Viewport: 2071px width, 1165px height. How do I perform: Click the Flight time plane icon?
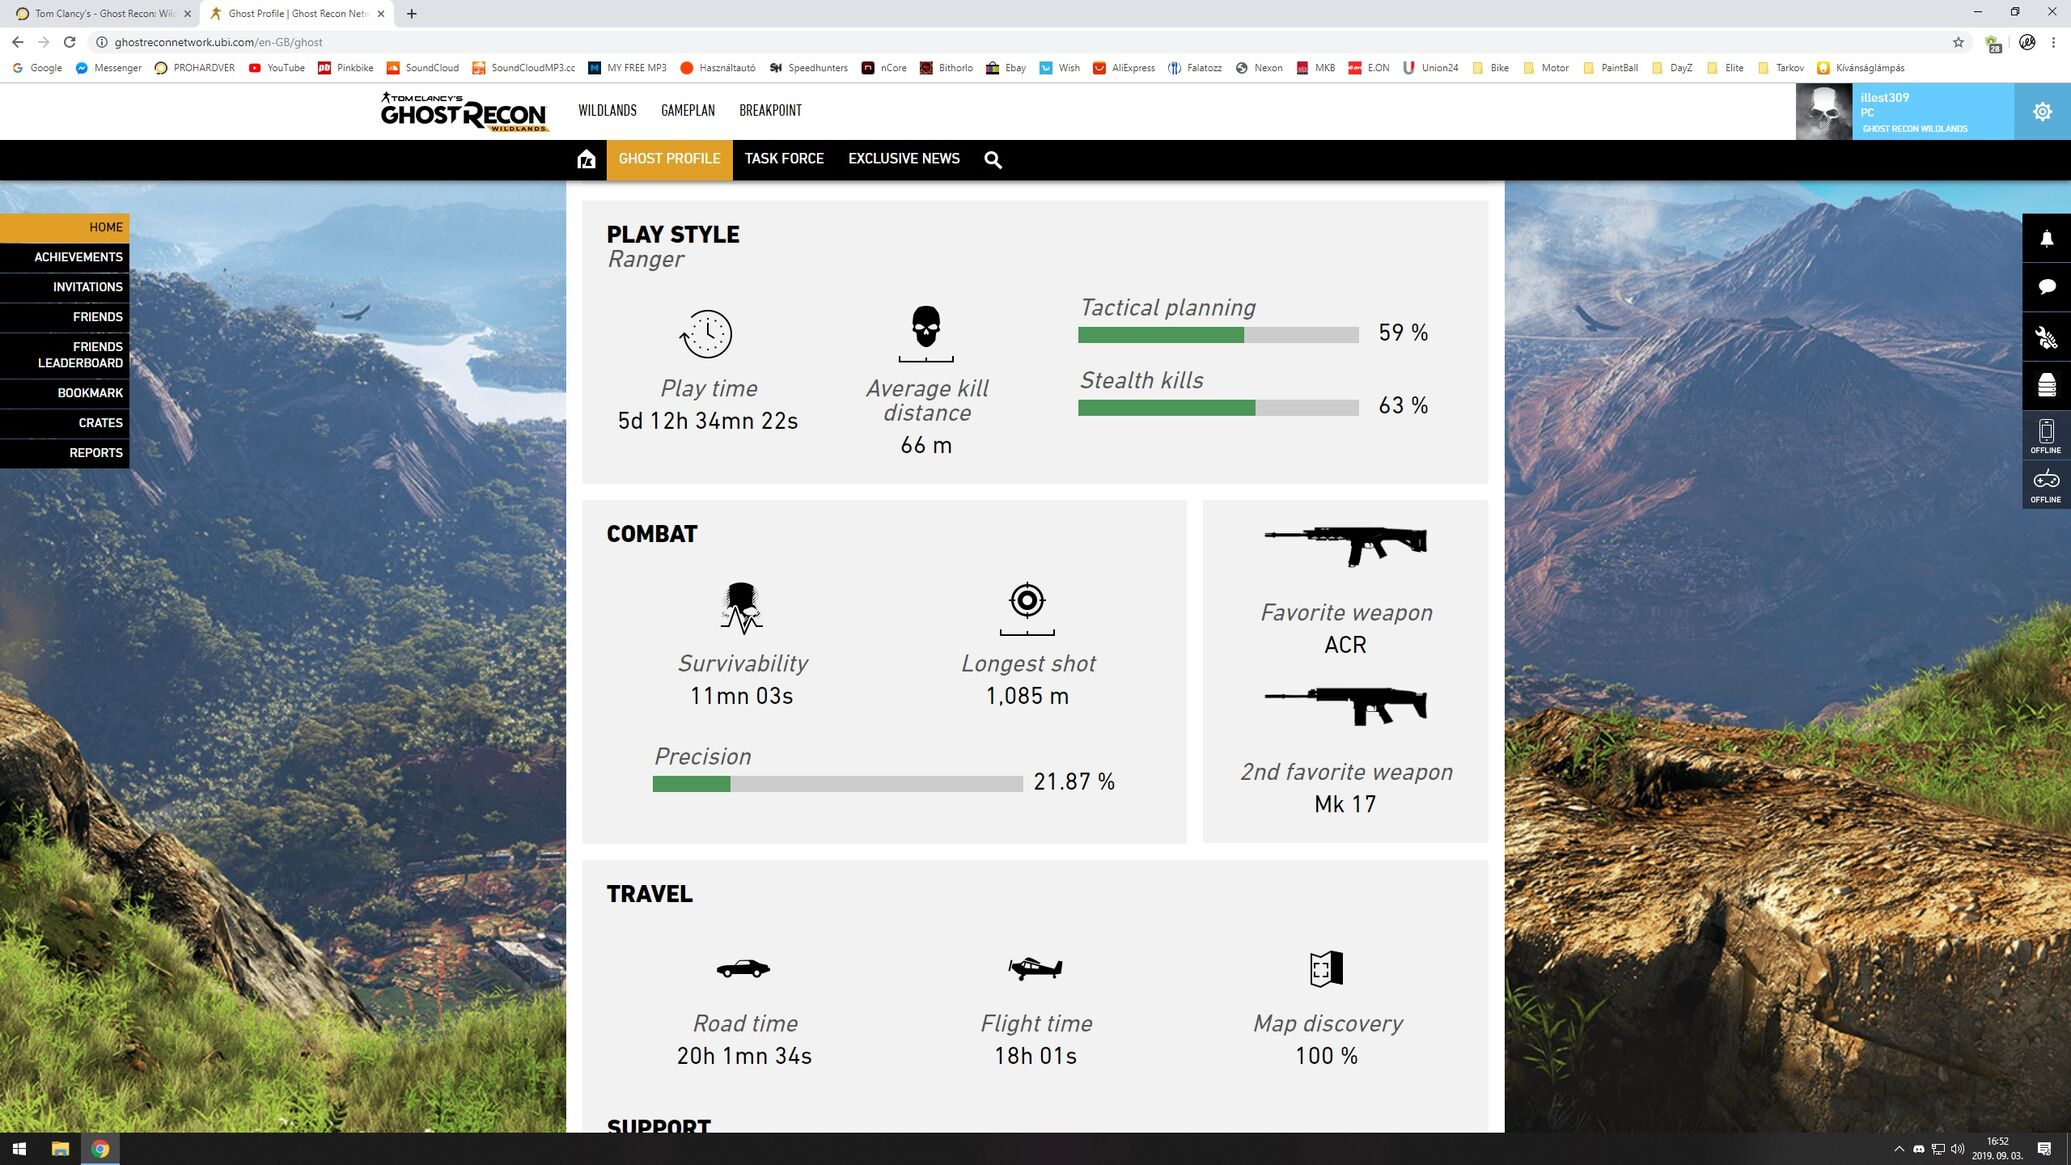tap(1035, 968)
